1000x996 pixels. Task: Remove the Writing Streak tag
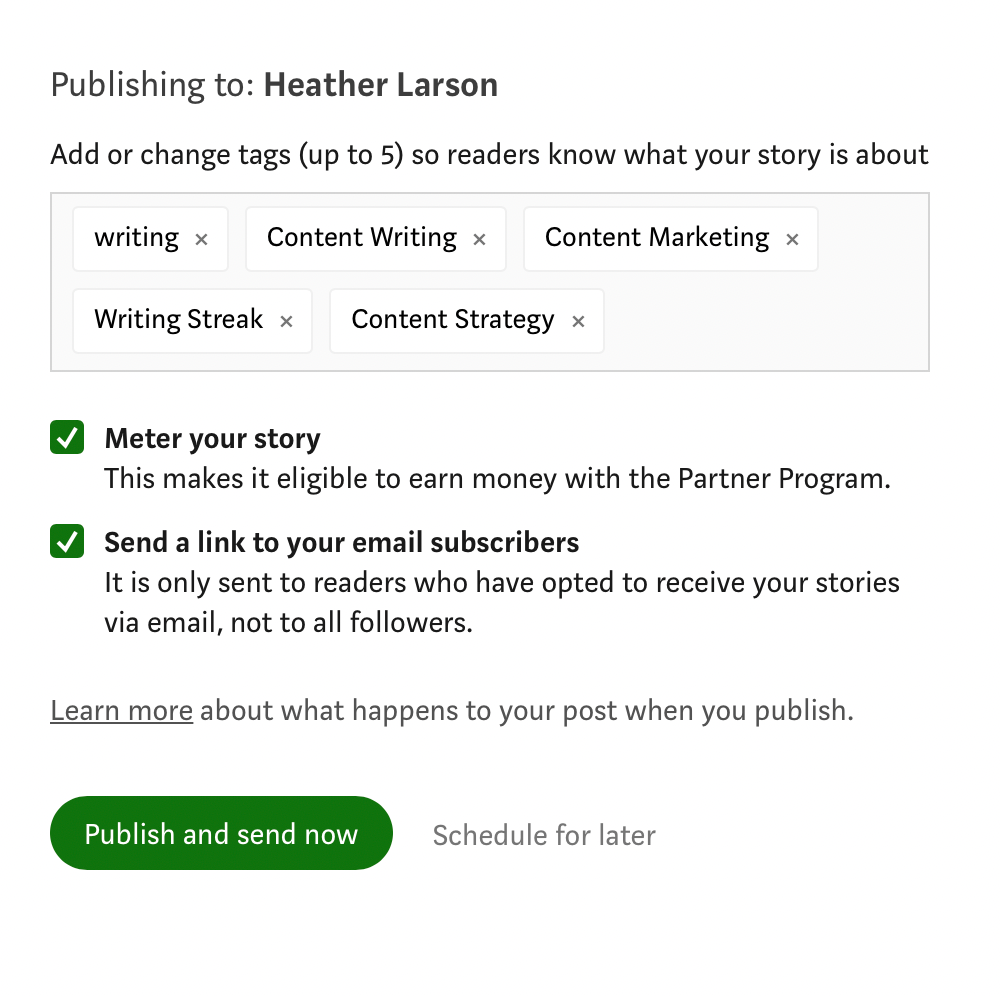pyautogui.click(x=286, y=321)
